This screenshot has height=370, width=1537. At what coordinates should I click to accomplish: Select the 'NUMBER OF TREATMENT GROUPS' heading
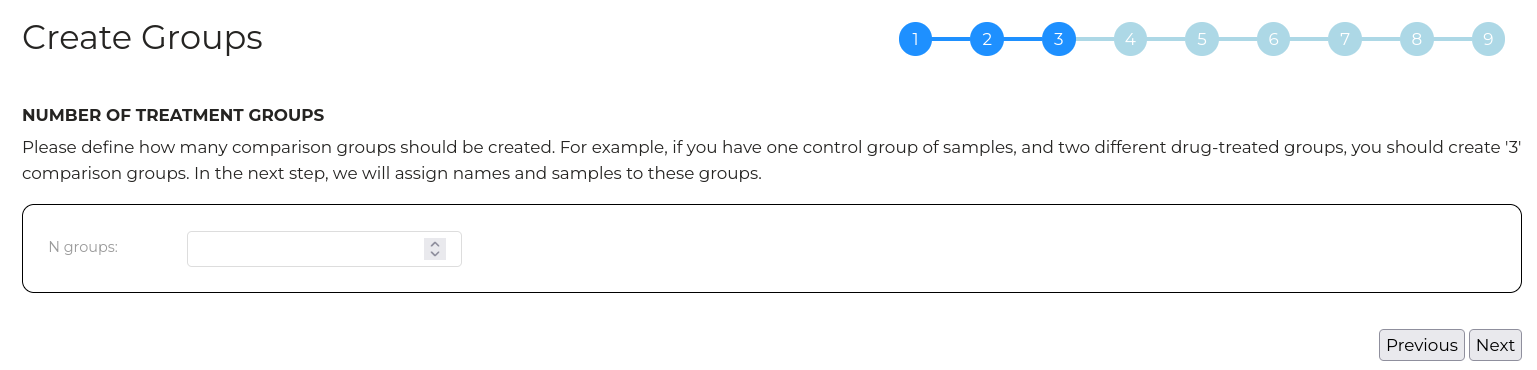173,115
